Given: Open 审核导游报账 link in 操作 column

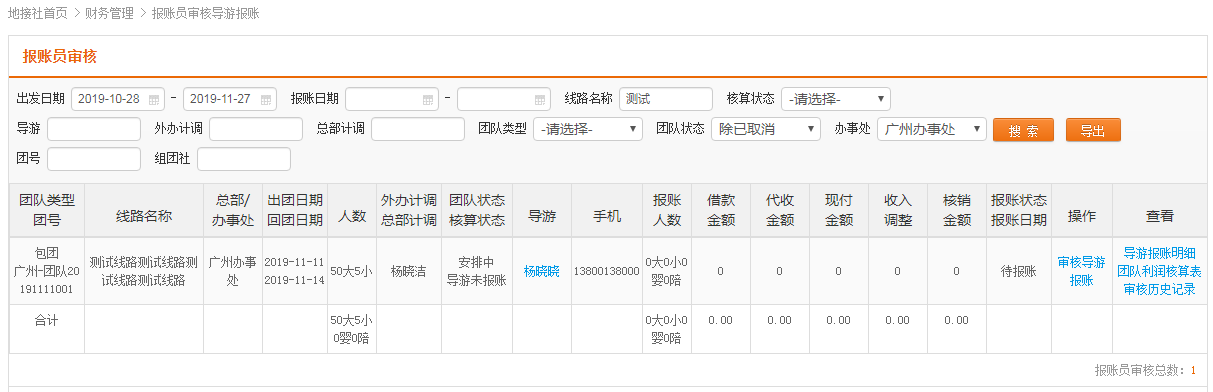Looking at the screenshot, I should pyautogui.click(x=1081, y=271).
